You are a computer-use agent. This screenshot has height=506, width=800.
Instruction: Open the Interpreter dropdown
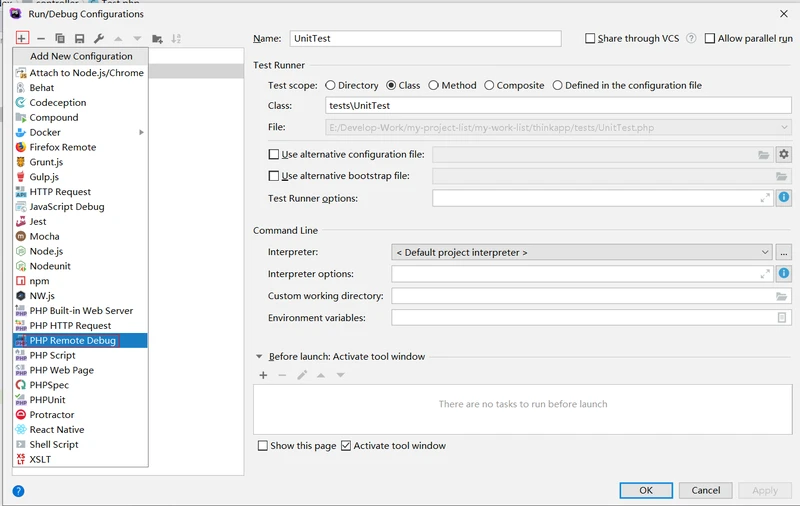pyautogui.click(x=582, y=252)
